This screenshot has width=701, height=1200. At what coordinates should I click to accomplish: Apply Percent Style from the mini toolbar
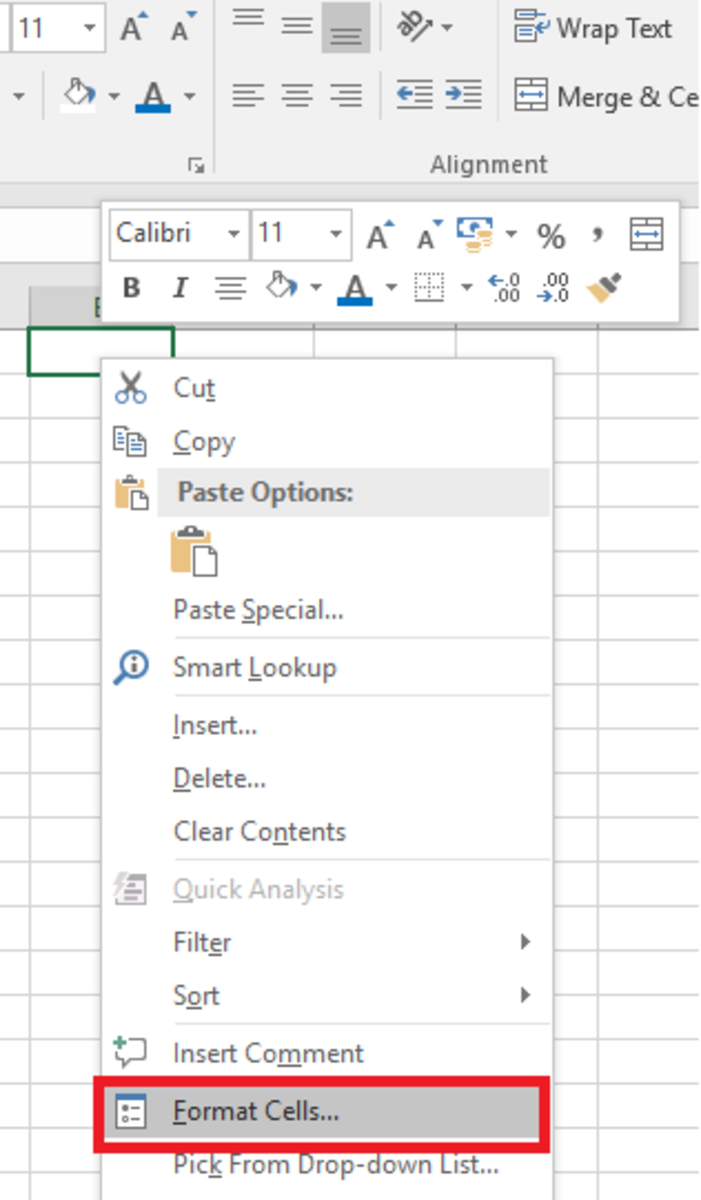coord(553,235)
